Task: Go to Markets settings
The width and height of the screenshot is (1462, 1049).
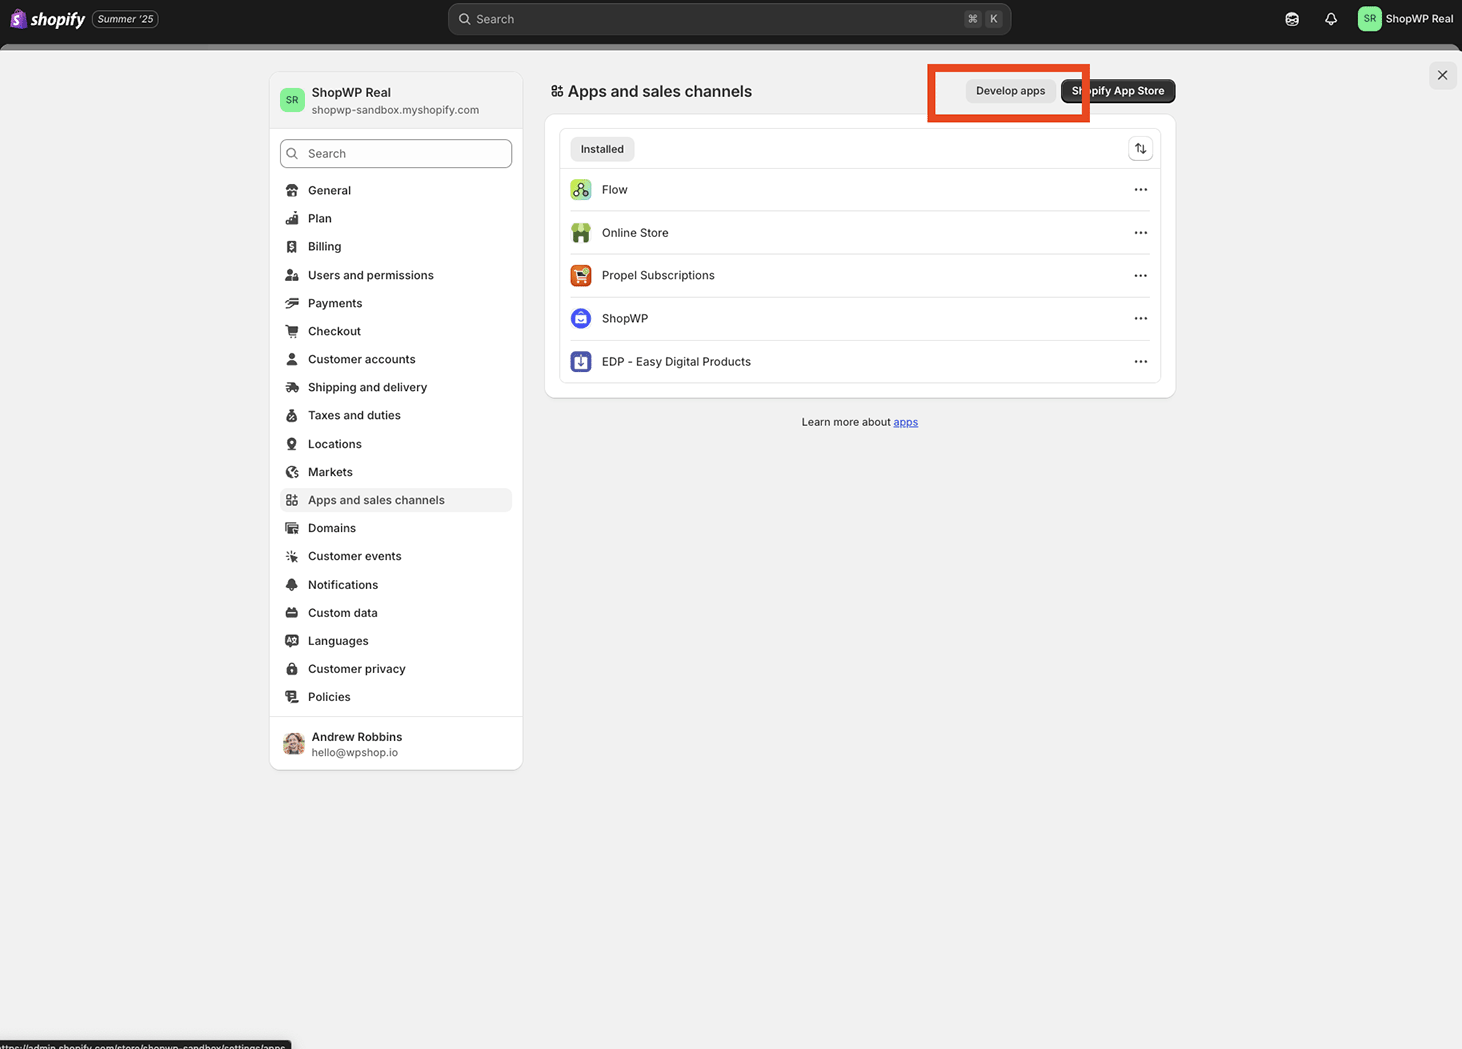Action: [396, 472]
